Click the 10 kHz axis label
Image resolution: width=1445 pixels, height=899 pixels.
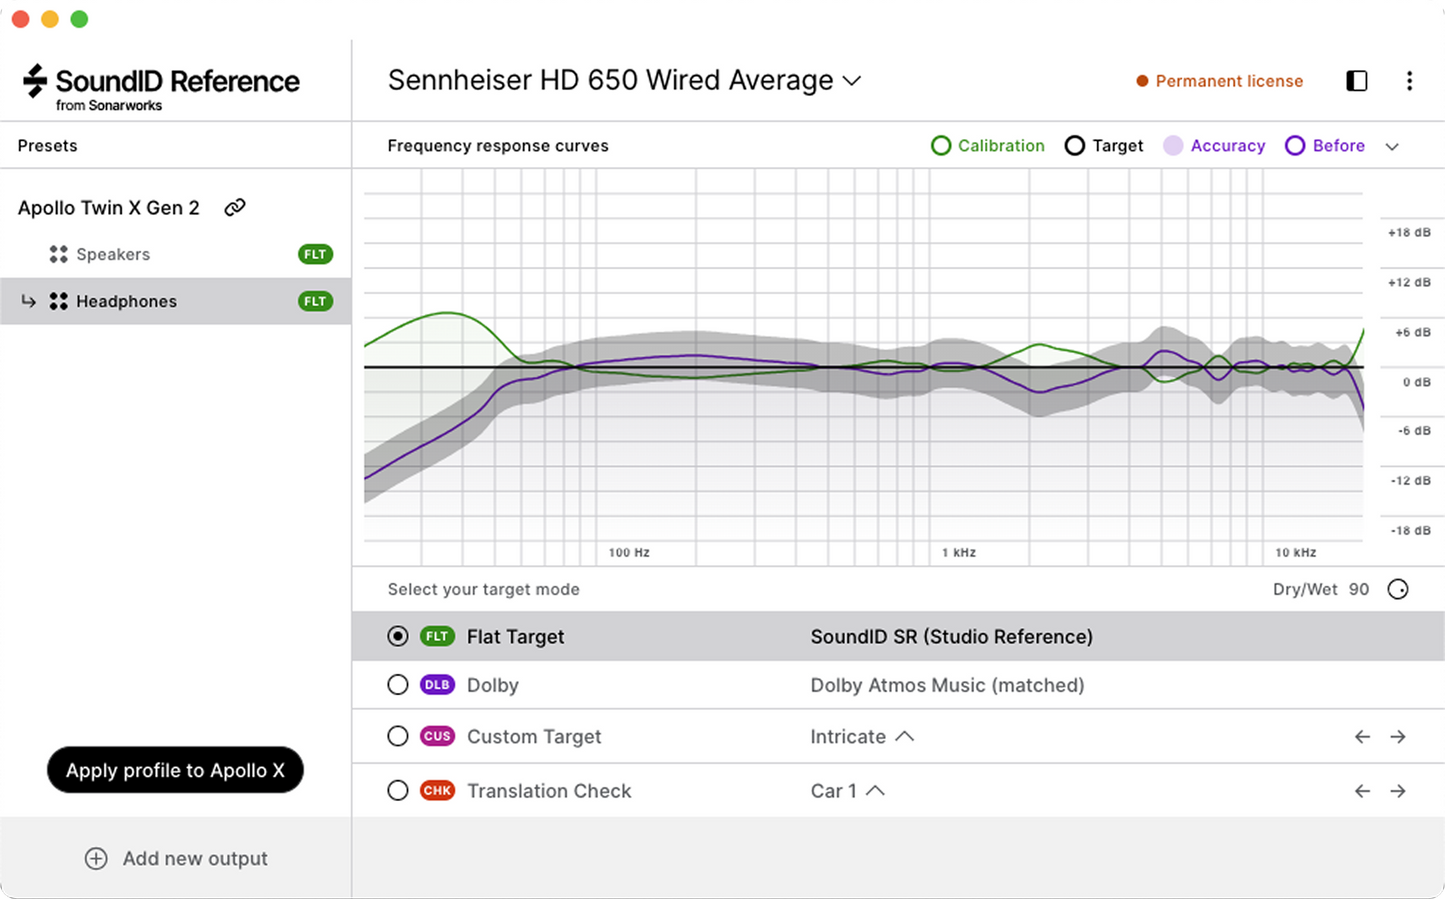(x=1295, y=552)
